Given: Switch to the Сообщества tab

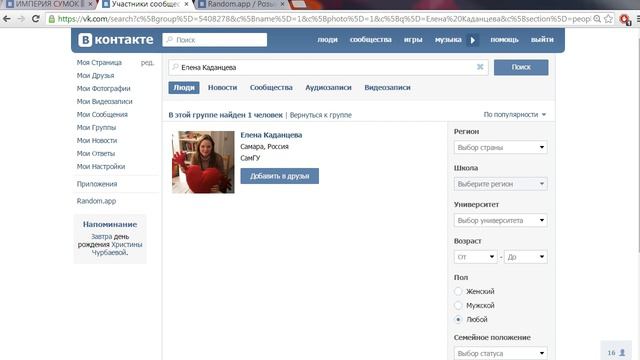Looking at the screenshot, I should coord(271,87).
